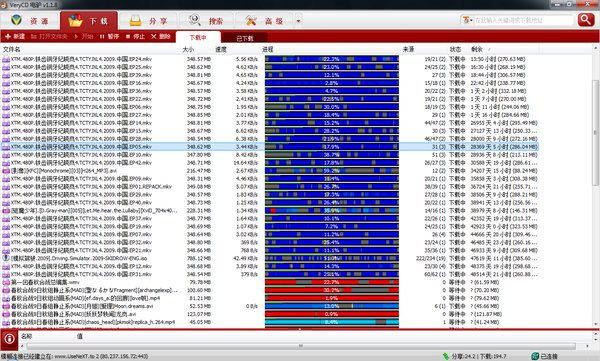Click the 22.3% progress bar of EP24
This screenshot has width=600, height=361.
click(331, 59)
